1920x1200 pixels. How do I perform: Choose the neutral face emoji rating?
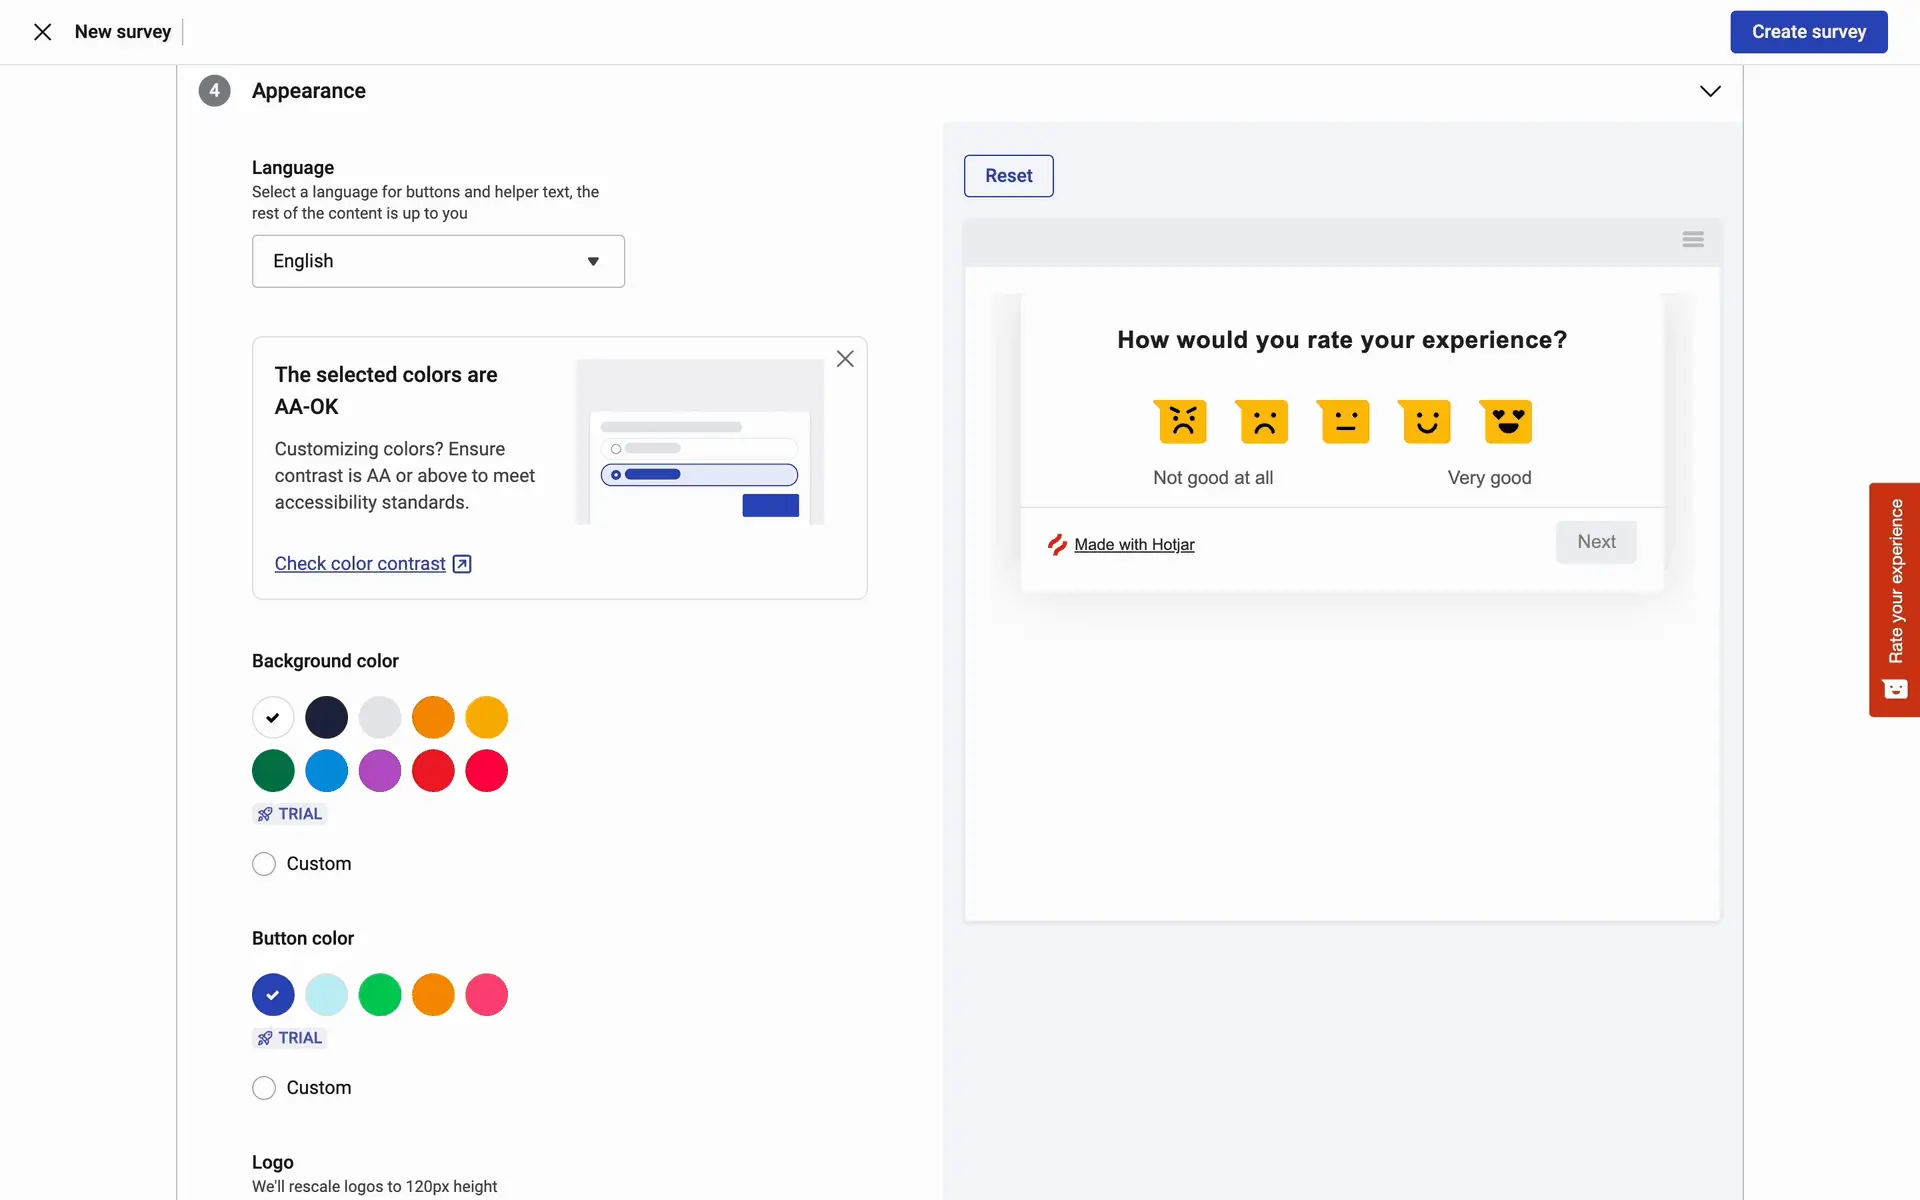click(x=1345, y=421)
